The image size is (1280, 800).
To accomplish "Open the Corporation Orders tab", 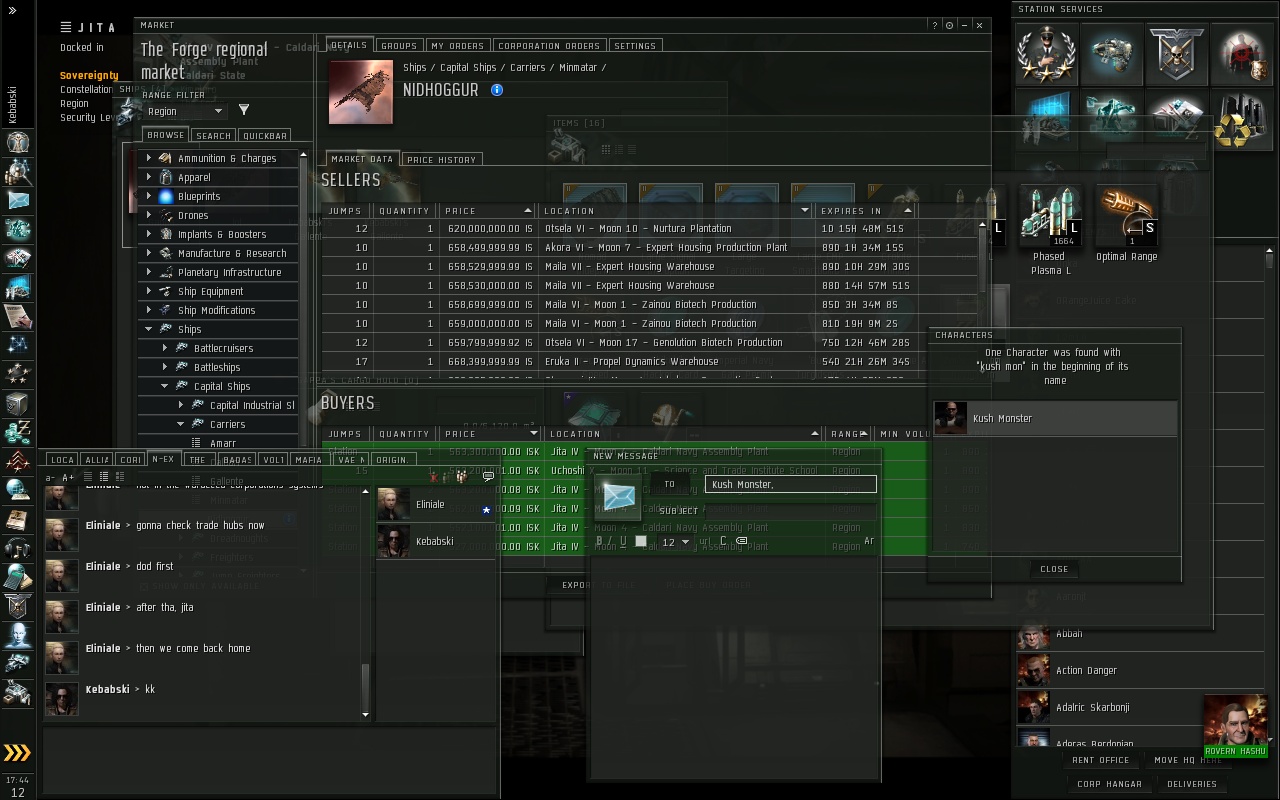I will tap(549, 46).
